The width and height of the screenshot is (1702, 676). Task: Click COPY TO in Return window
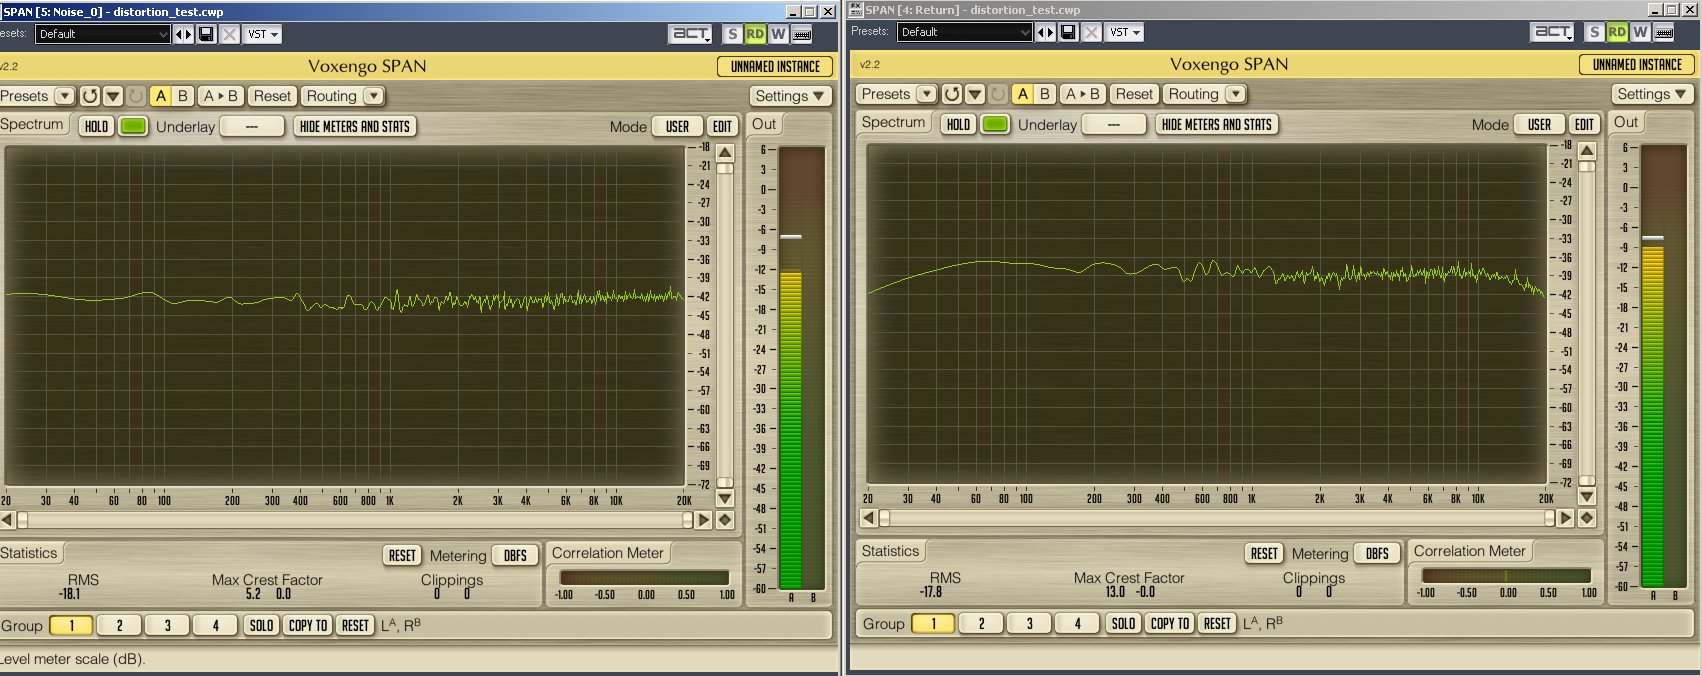1170,624
